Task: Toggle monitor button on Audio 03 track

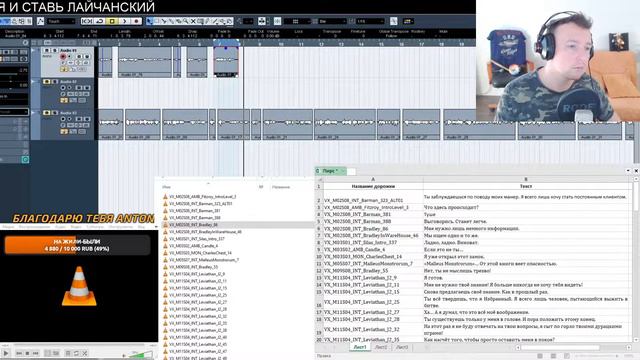Action: click(69, 119)
